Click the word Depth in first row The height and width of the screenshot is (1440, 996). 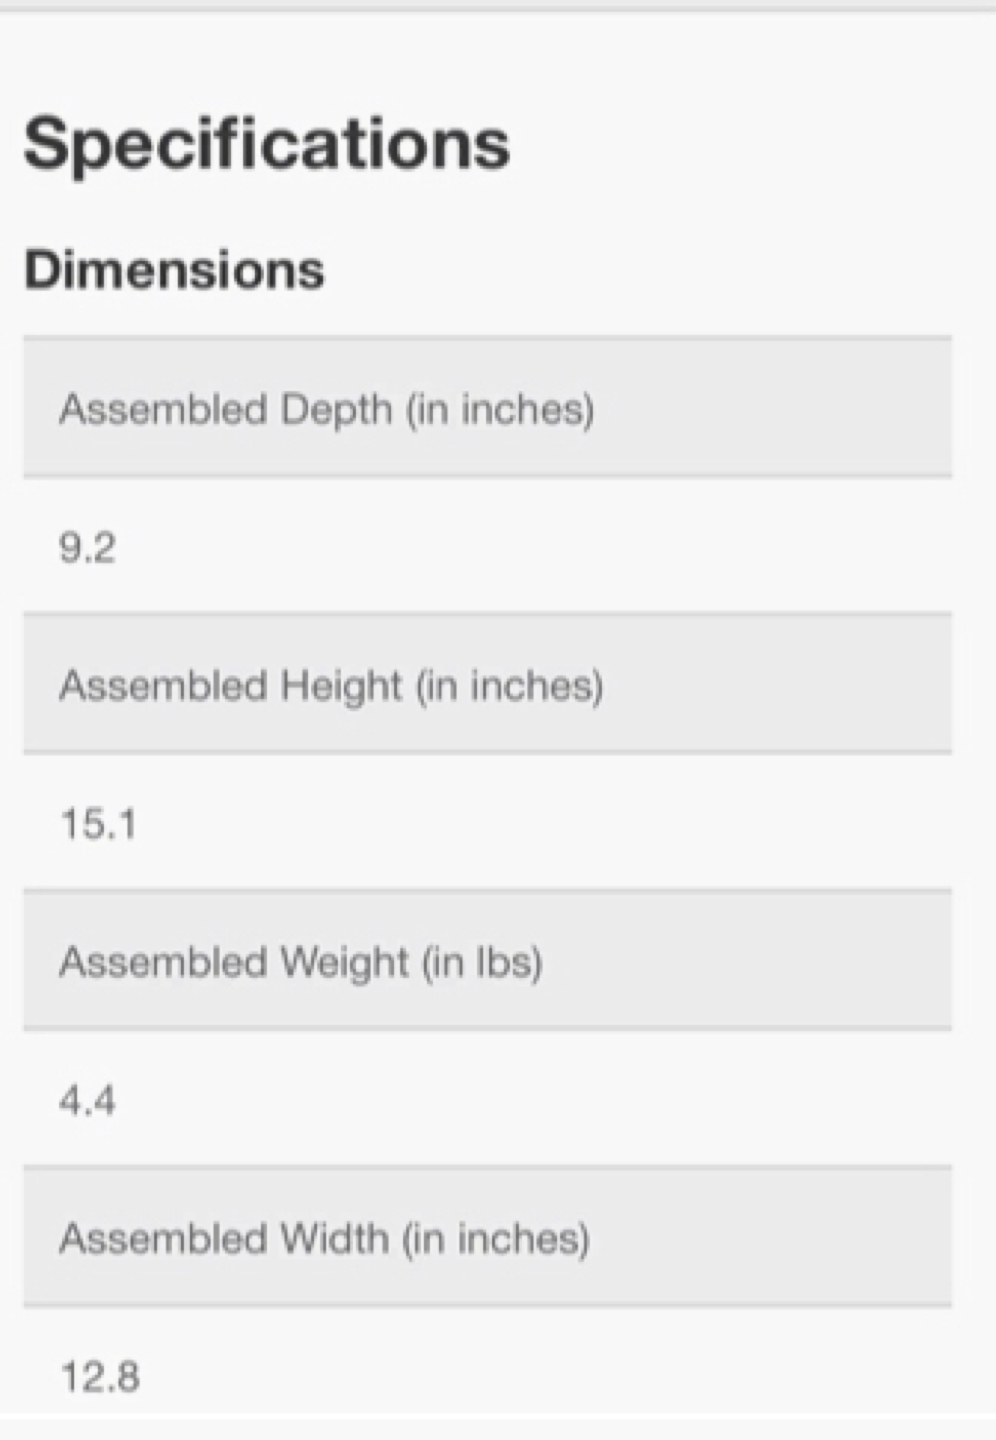point(336,411)
